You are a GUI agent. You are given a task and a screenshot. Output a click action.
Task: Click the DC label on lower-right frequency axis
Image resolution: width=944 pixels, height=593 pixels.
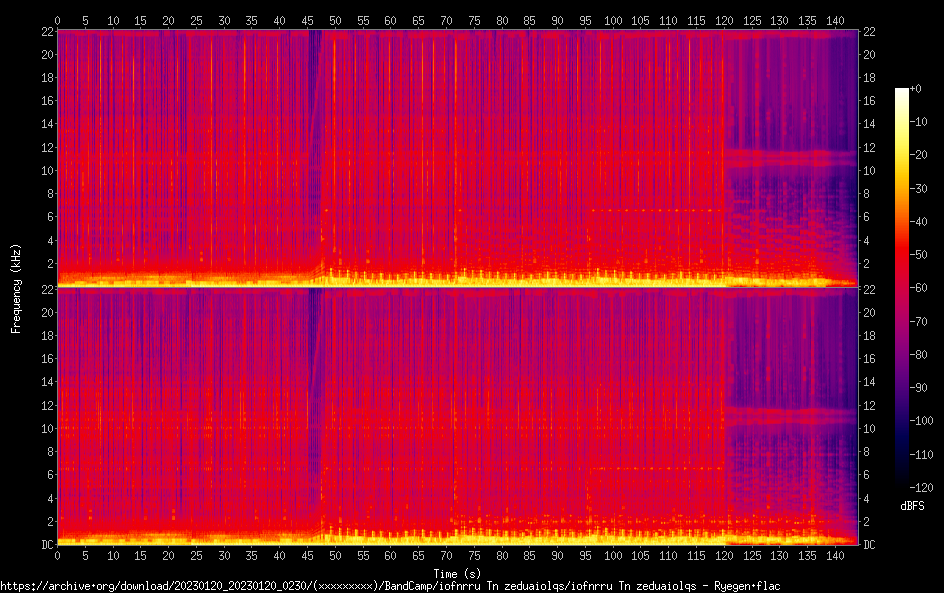(x=870, y=544)
